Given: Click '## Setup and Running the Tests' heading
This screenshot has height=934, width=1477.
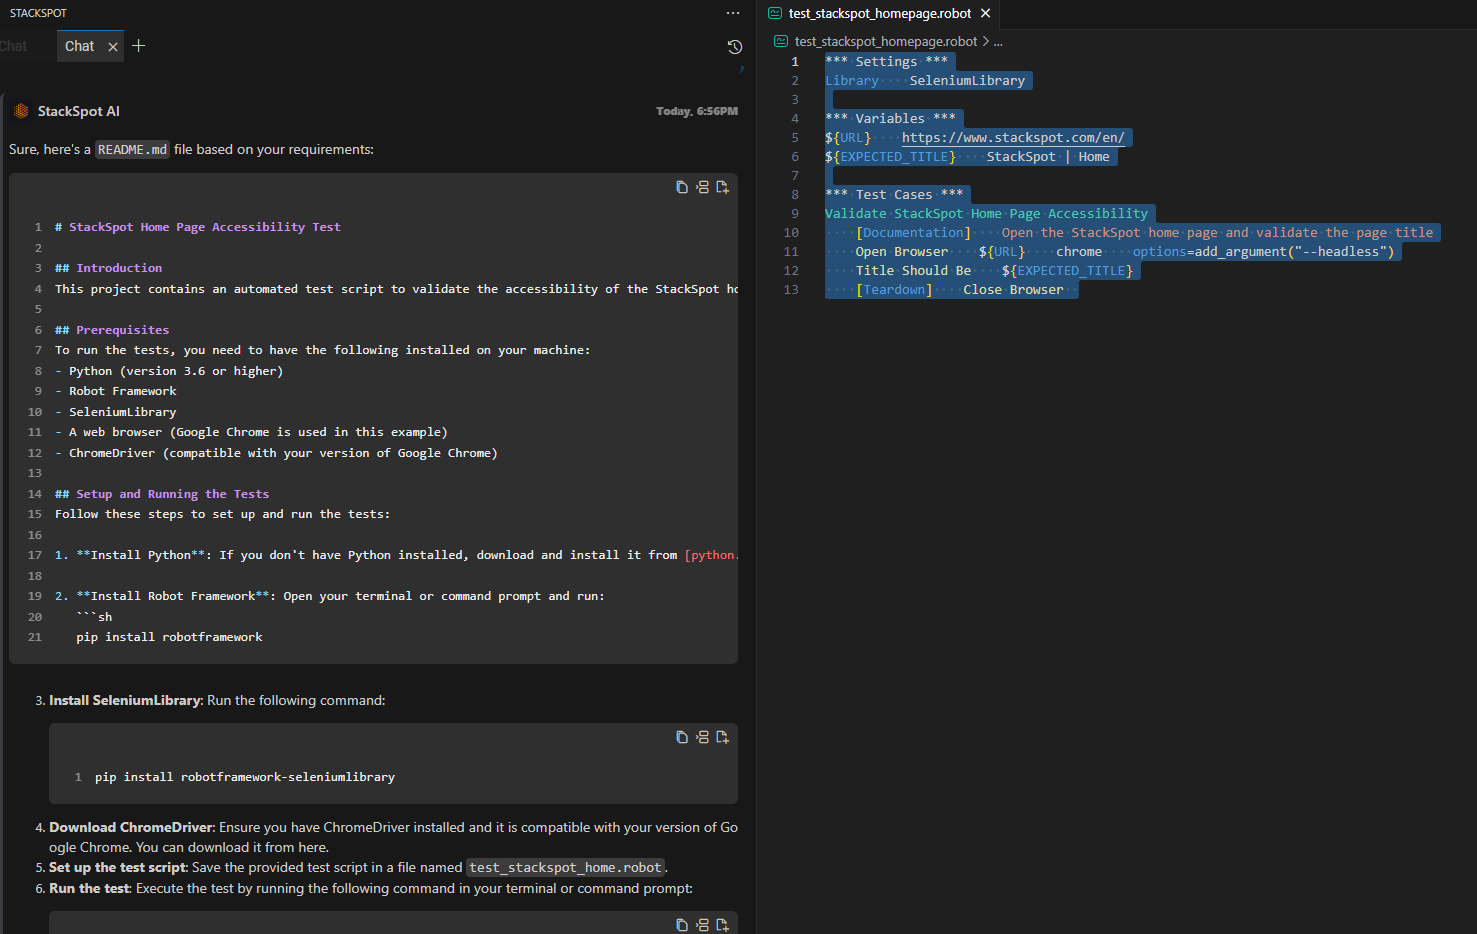Looking at the screenshot, I should [162, 494].
